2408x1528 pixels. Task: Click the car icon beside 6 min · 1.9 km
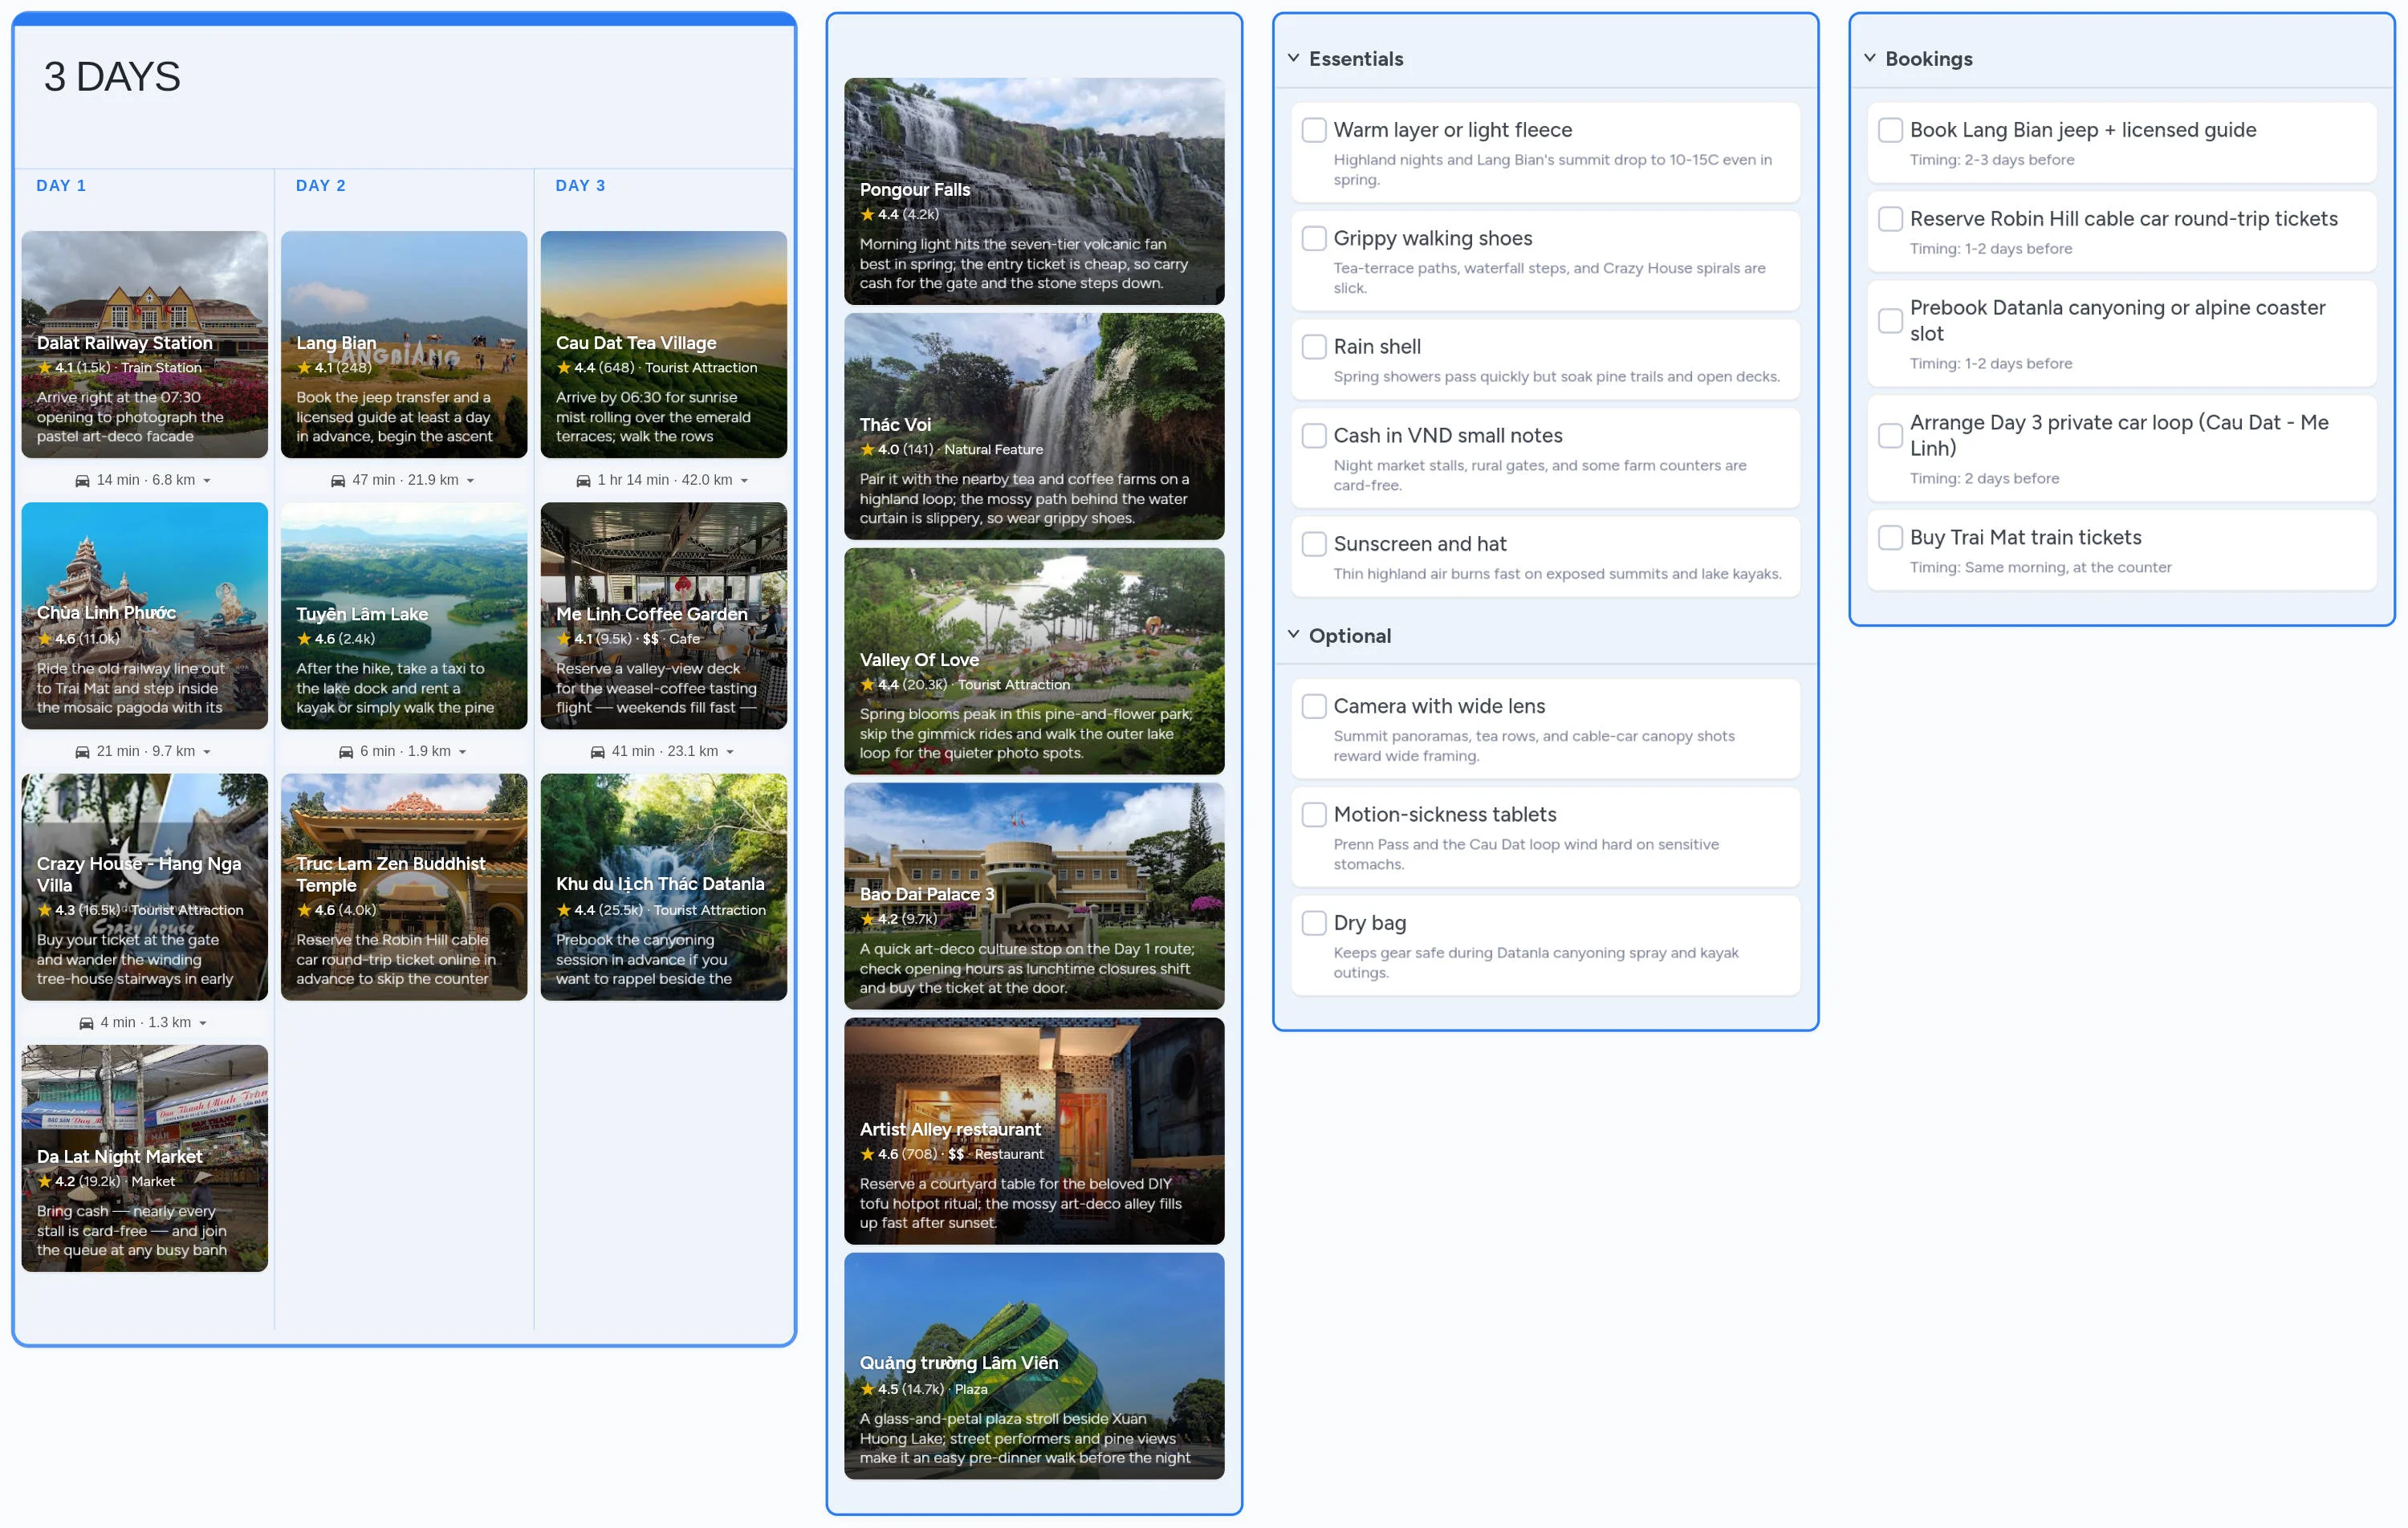[346, 752]
